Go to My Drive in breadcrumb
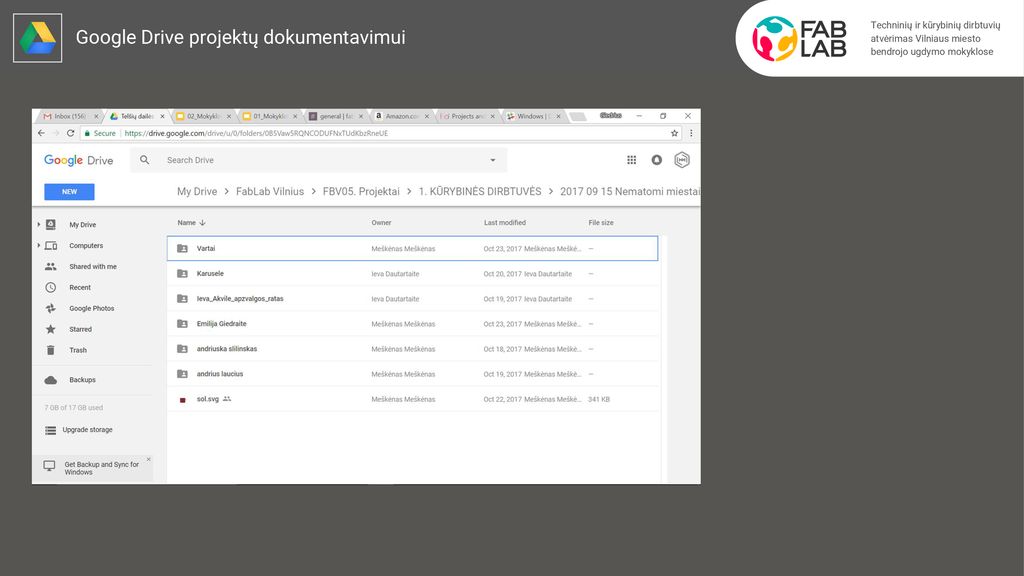Viewport: 1024px width, 576px height. click(197, 191)
